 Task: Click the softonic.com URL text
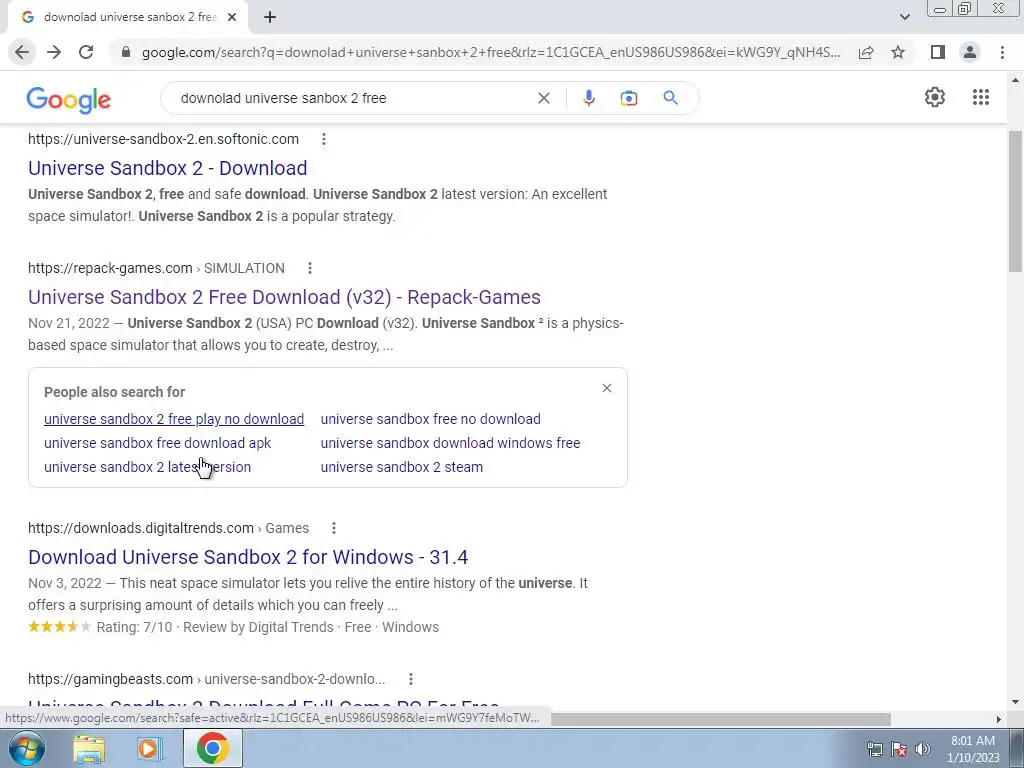click(163, 139)
